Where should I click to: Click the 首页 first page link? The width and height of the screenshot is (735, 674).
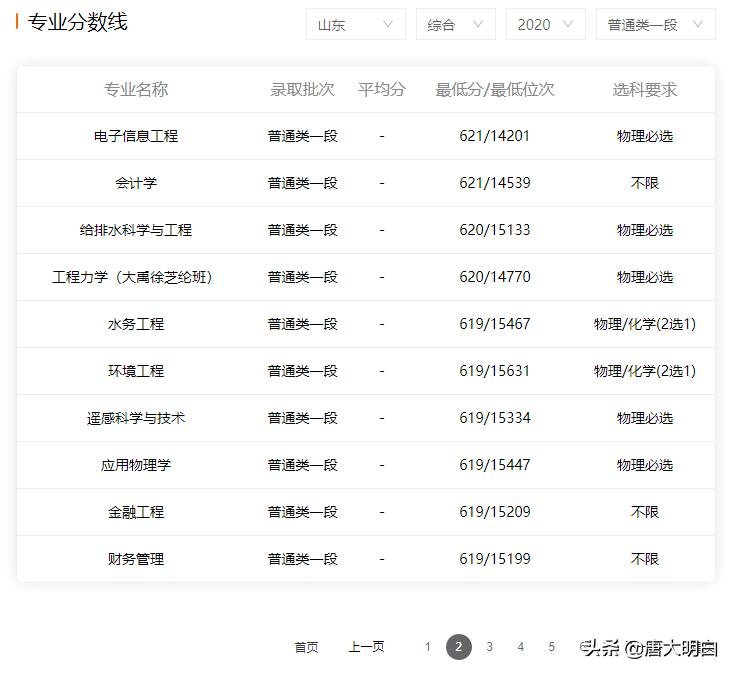click(307, 647)
